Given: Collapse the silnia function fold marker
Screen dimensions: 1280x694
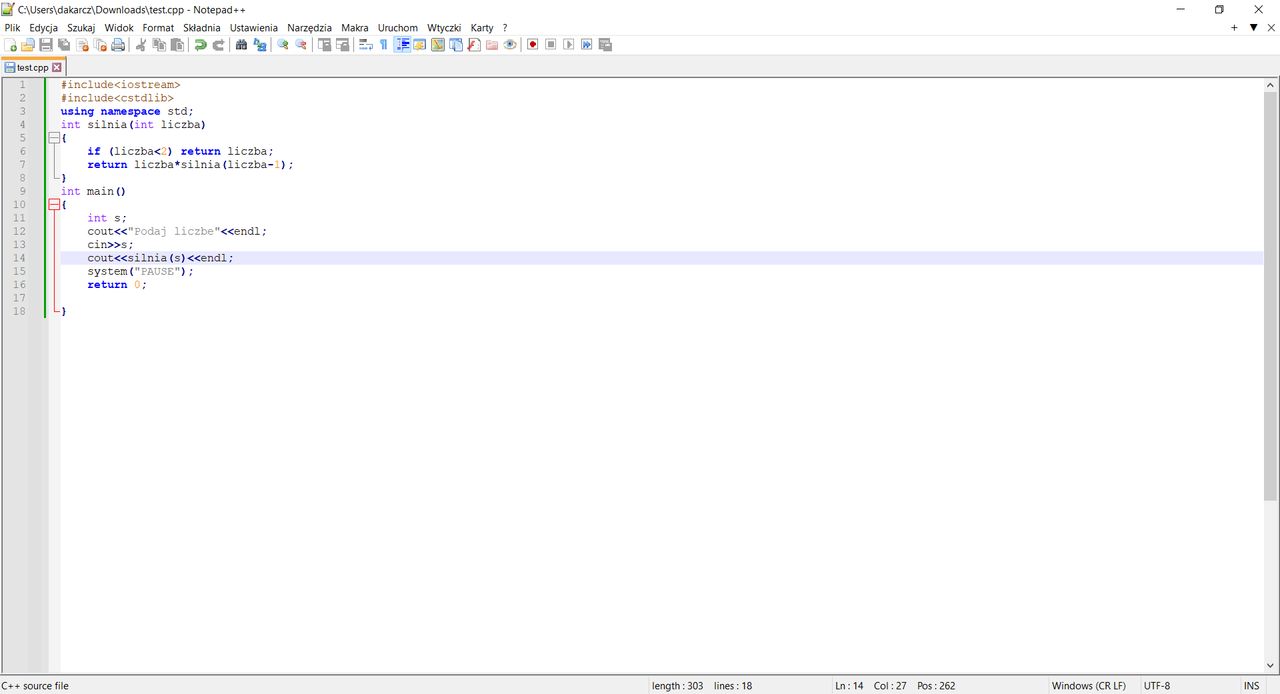Looking at the screenshot, I should (x=53, y=138).
